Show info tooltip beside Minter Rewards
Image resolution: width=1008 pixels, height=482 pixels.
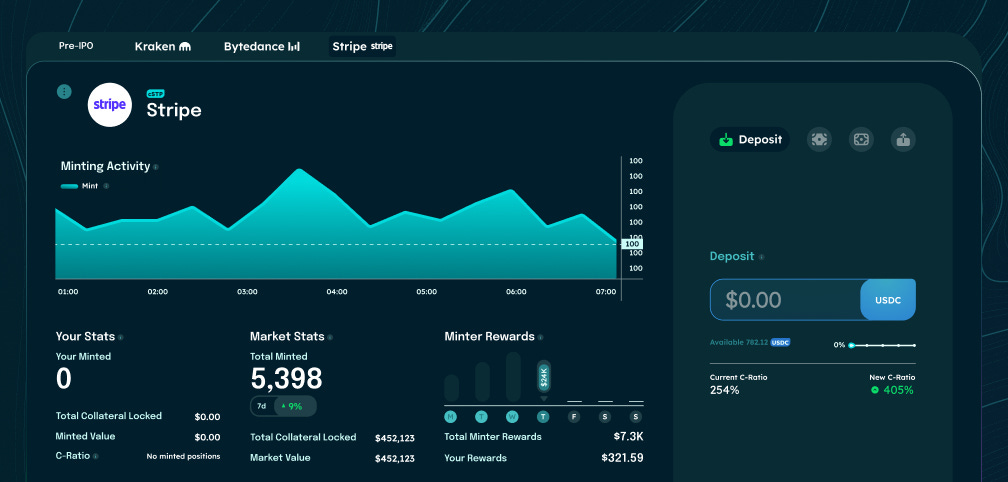click(x=541, y=337)
